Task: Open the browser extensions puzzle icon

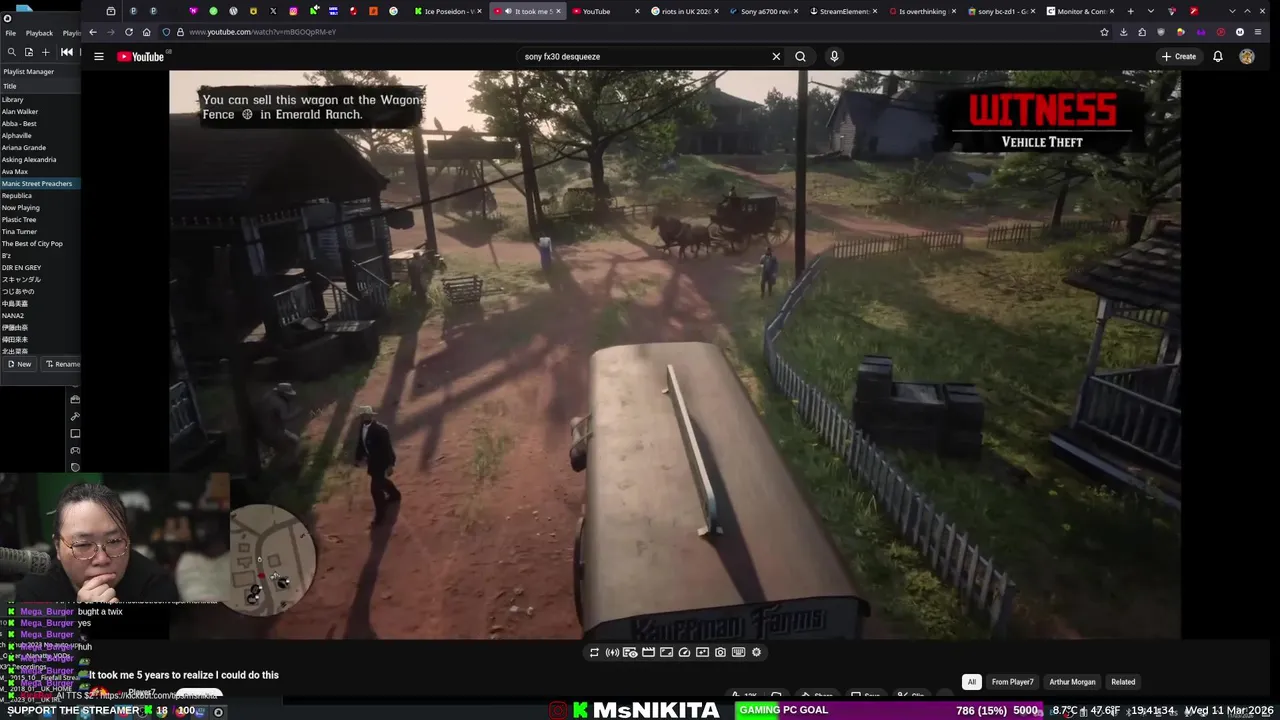Action: click(x=1142, y=32)
